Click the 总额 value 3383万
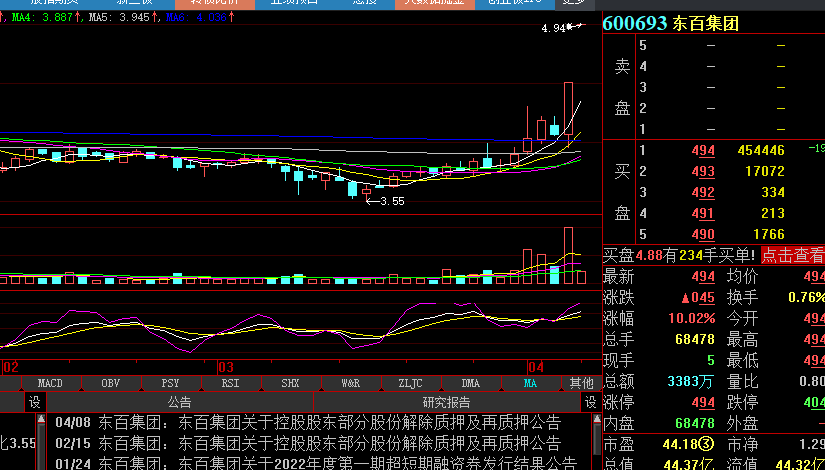The width and height of the screenshot is (825, 470). tap(690, 382)
